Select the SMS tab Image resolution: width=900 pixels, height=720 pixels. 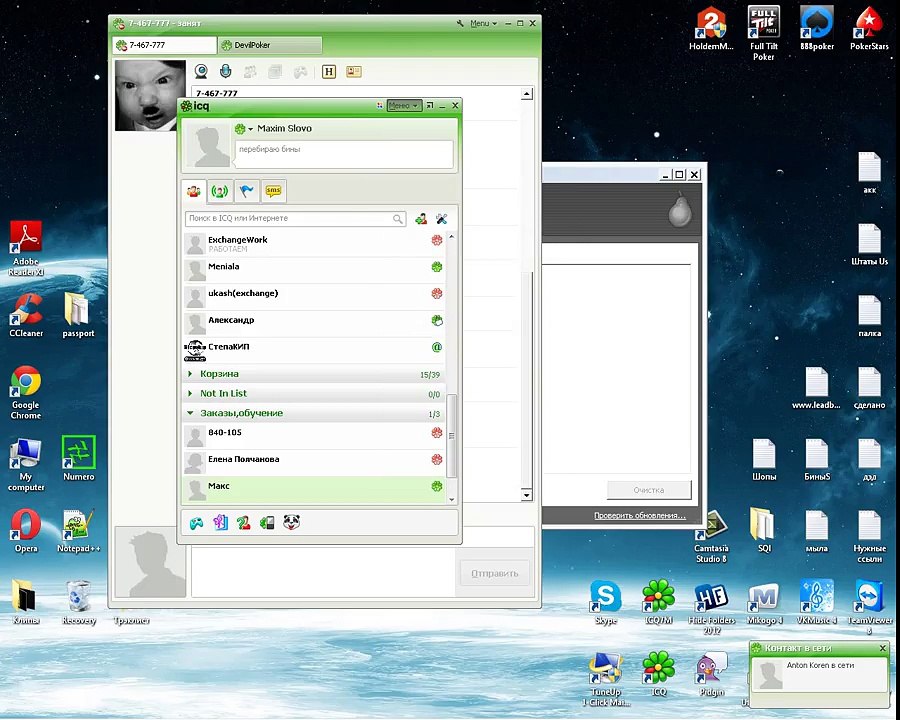pyautogui.click(x=273, y=191)
